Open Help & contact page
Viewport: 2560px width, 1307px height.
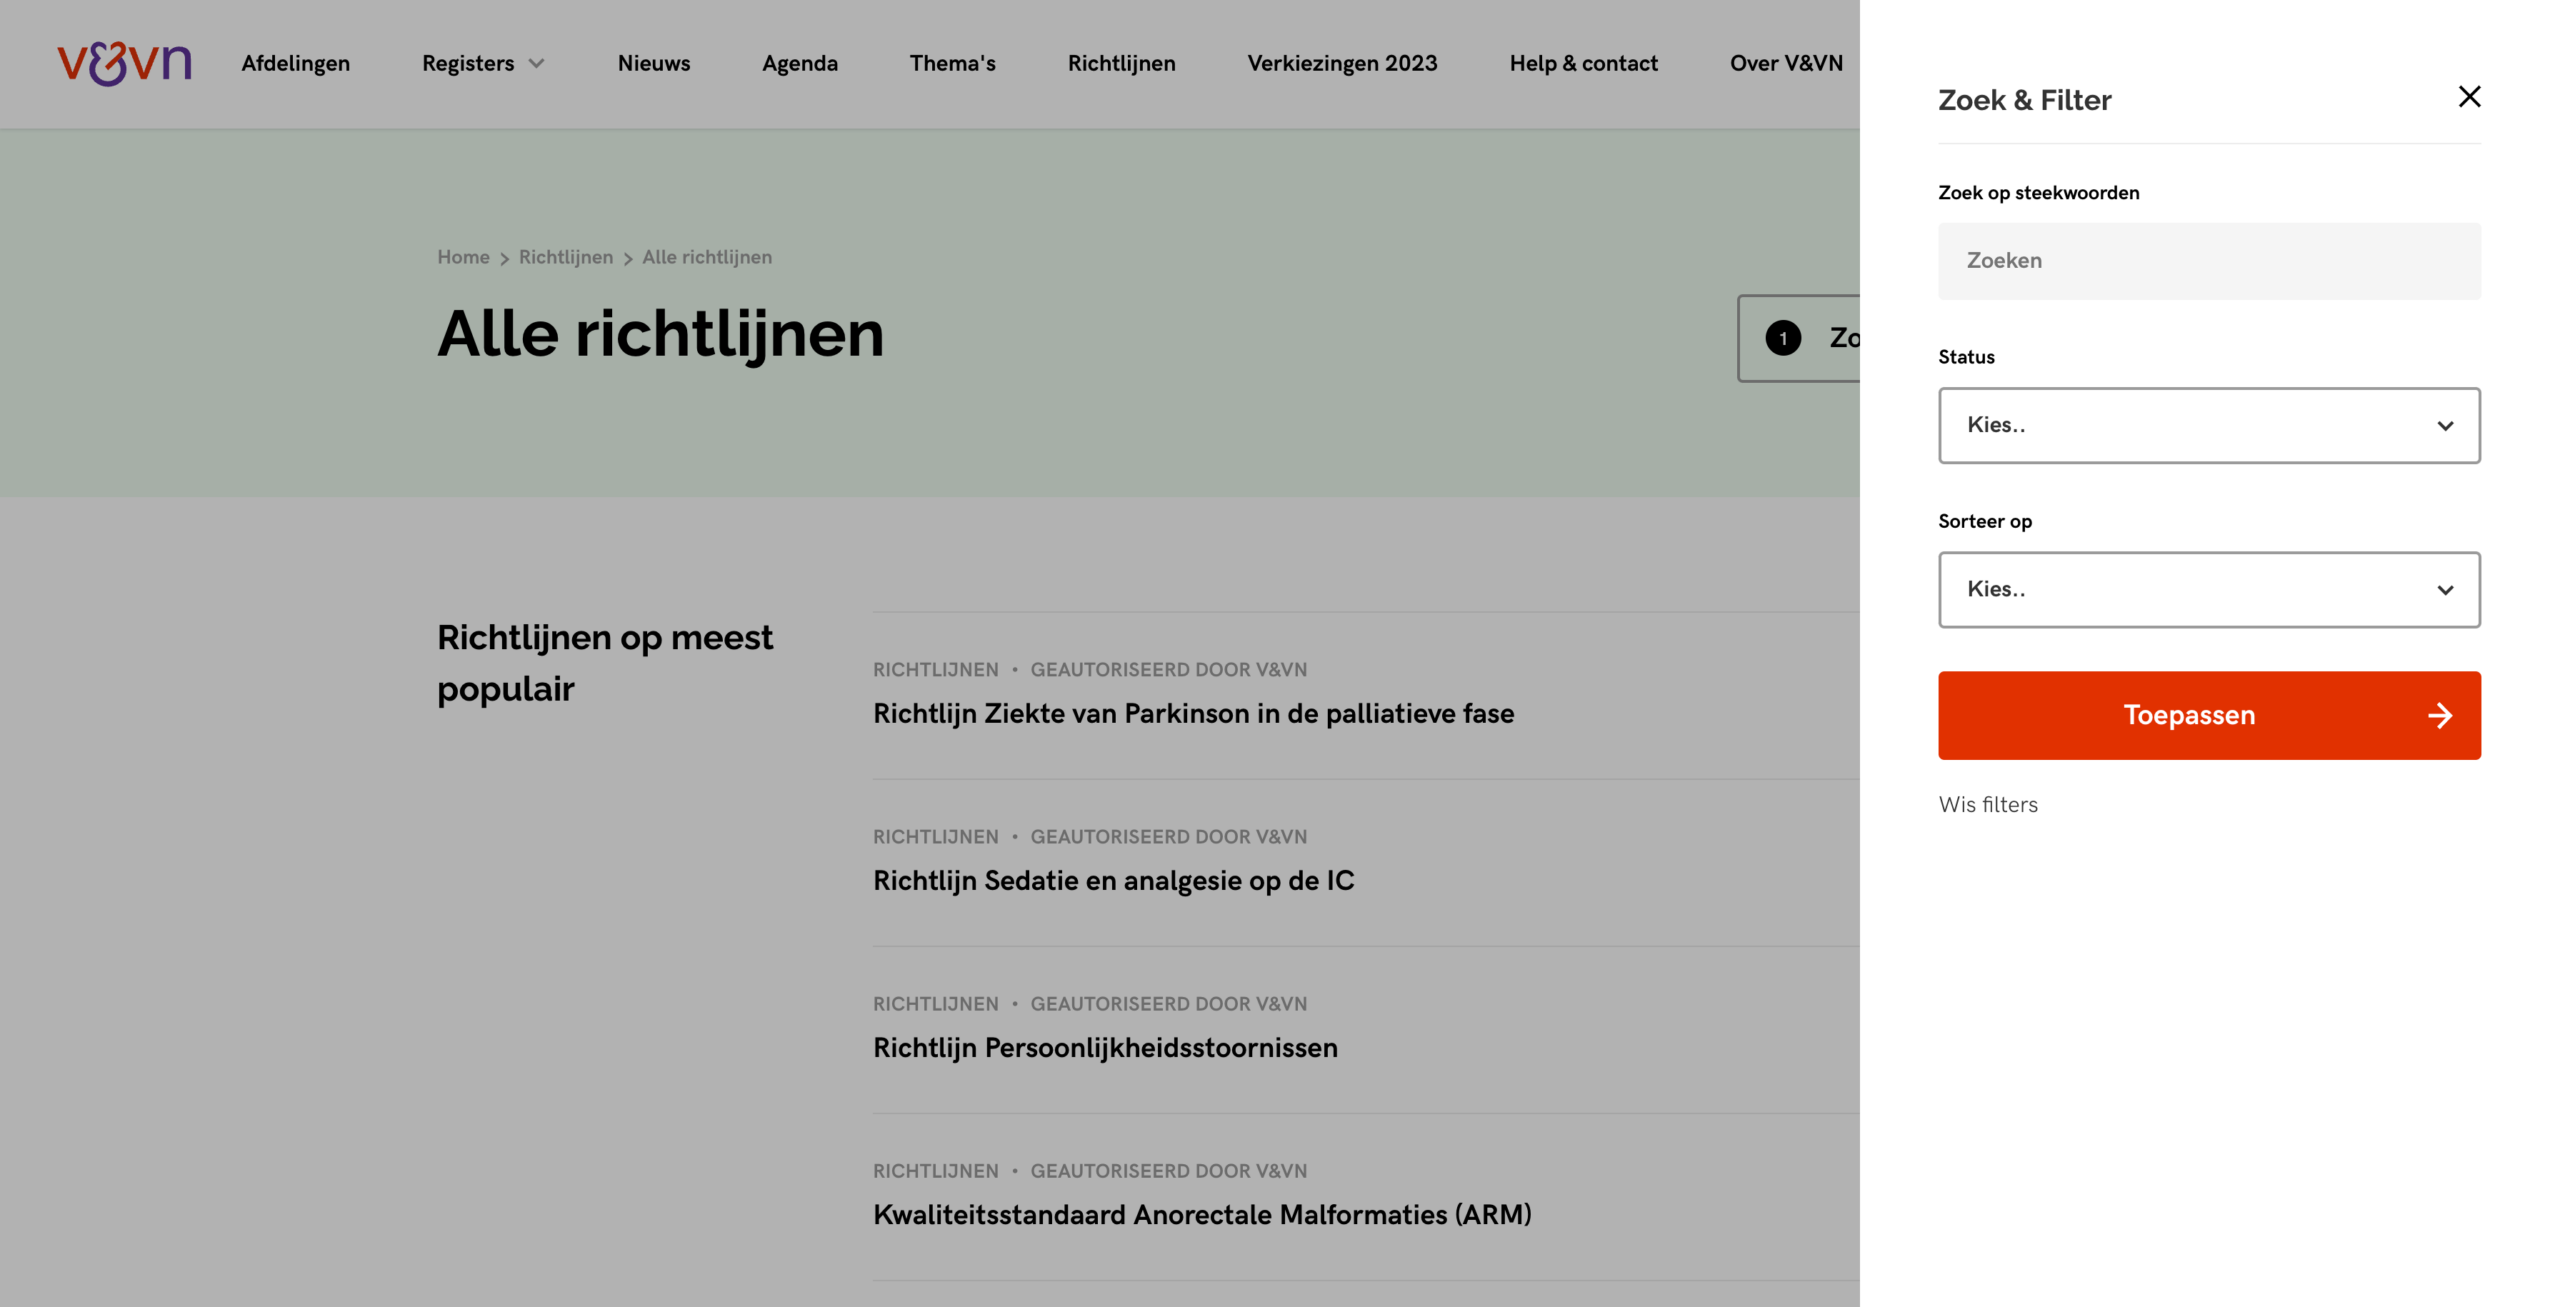pyautogui.click(x=1583, y=63)
